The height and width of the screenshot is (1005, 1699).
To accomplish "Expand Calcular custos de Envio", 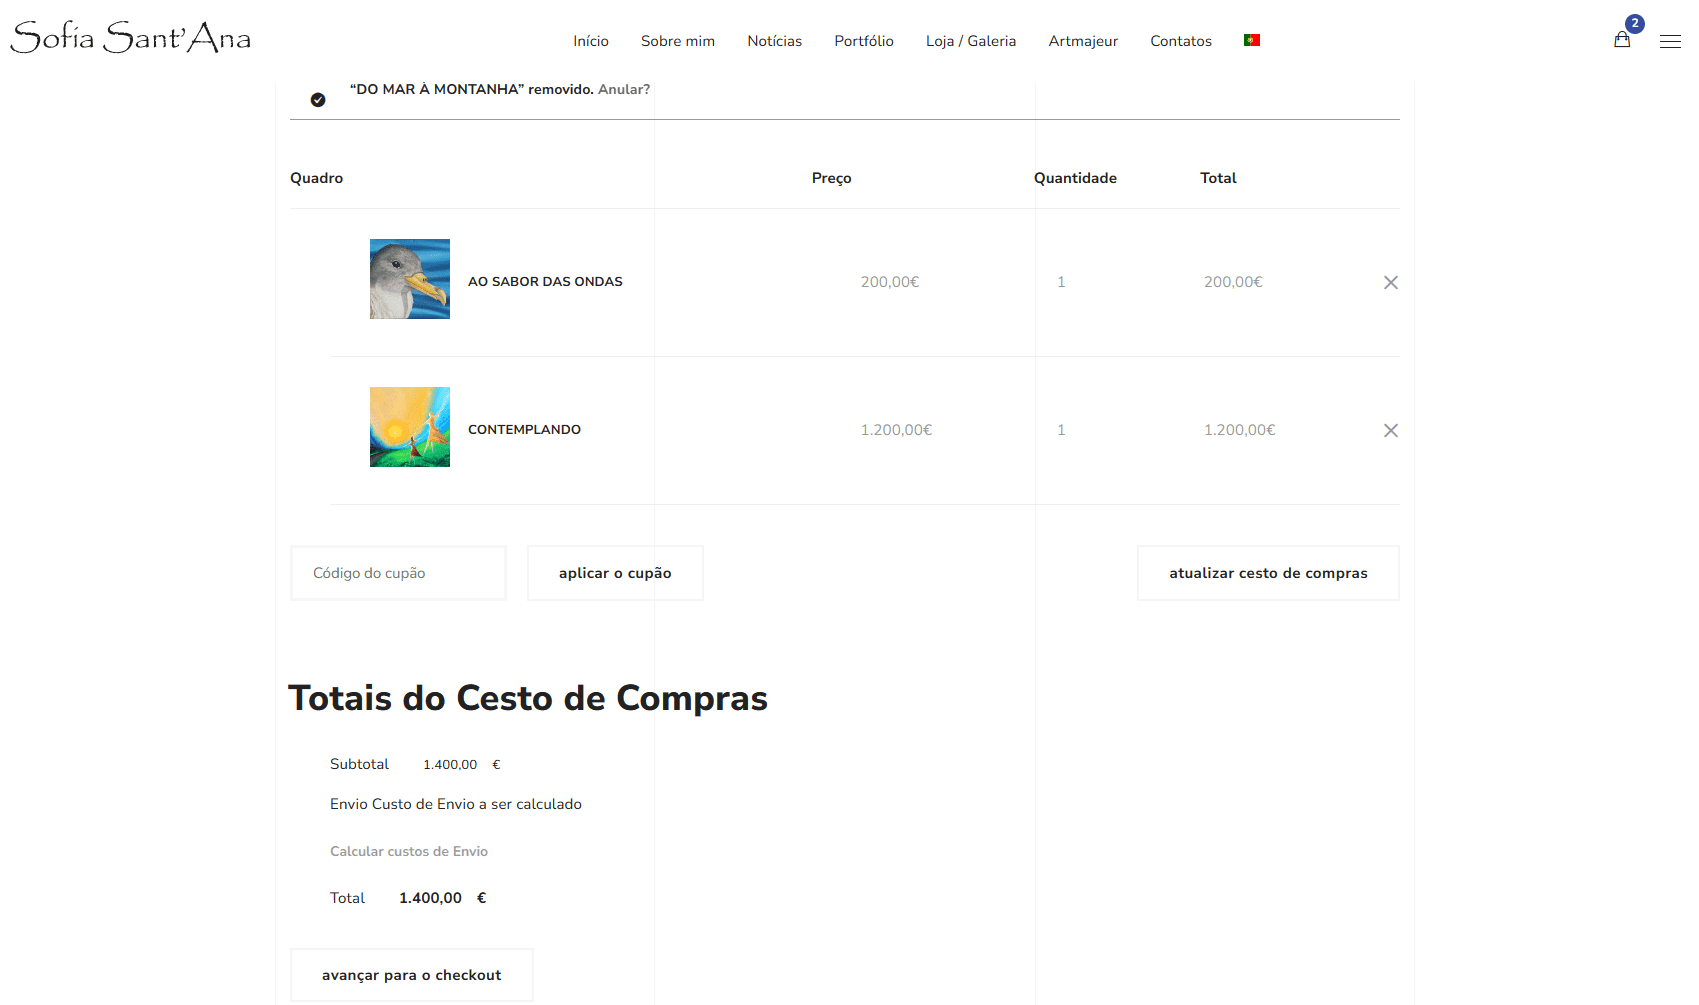I will coord(409,852).
